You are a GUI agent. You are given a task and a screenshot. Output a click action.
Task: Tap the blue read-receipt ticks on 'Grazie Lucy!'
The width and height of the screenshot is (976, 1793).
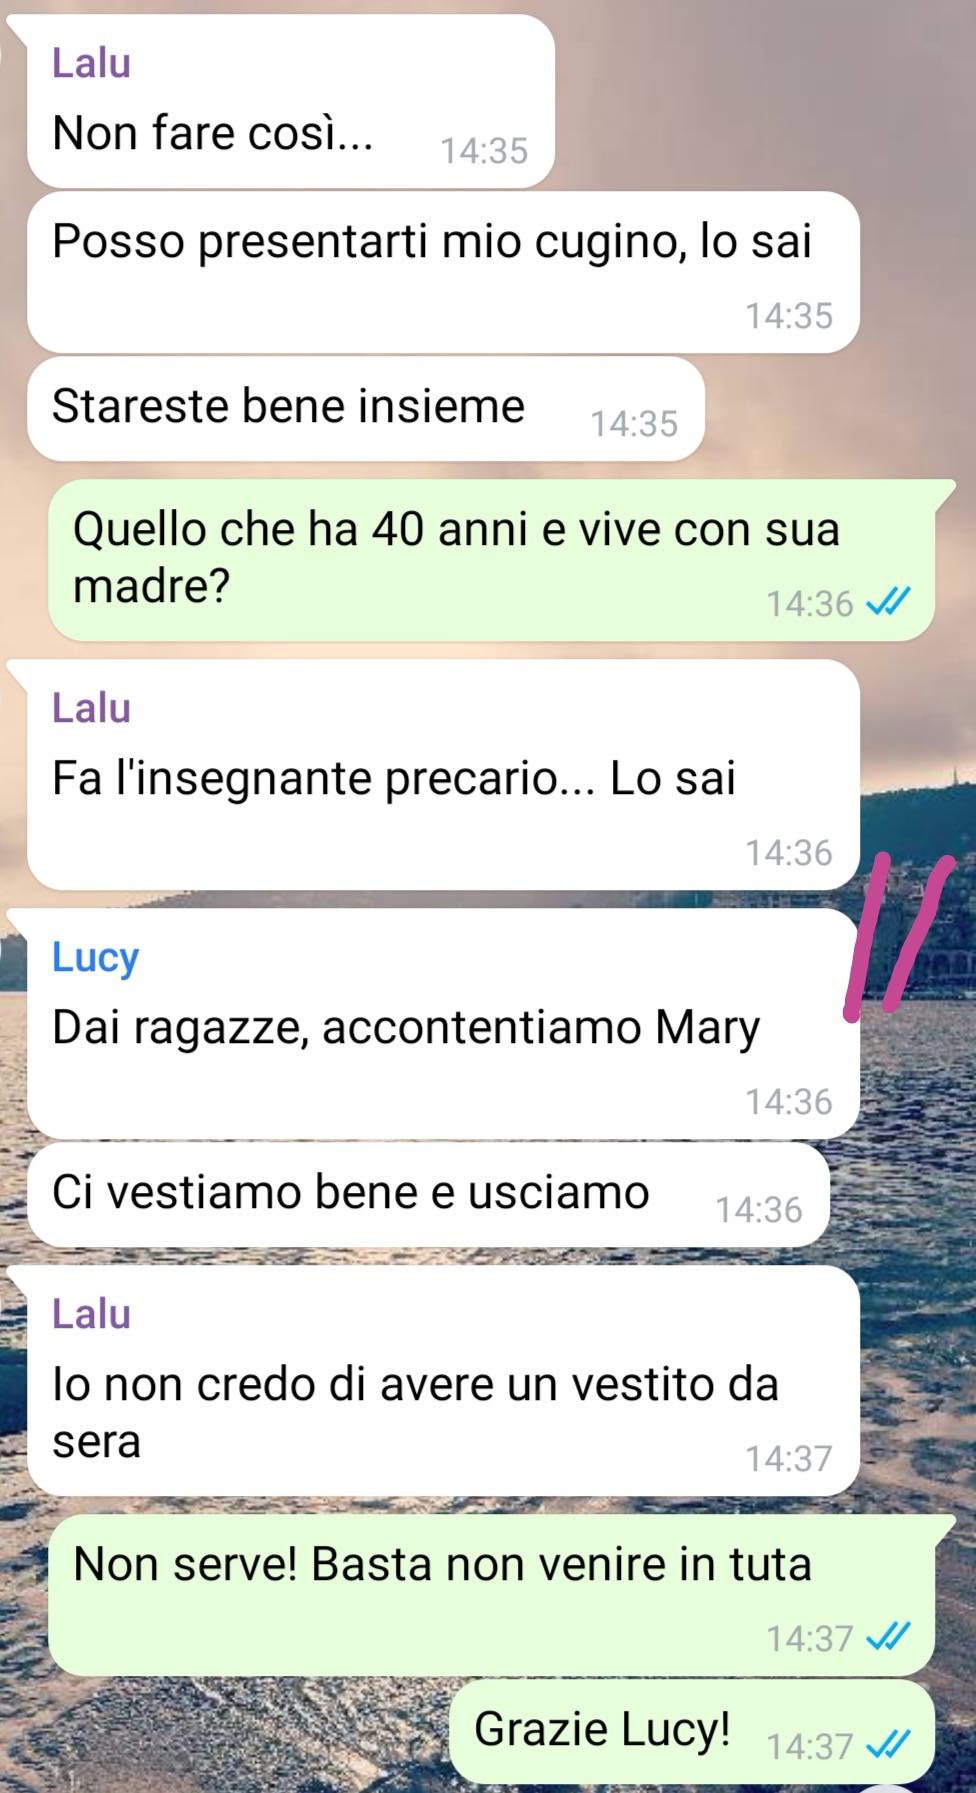click(x=888, y=1745)
